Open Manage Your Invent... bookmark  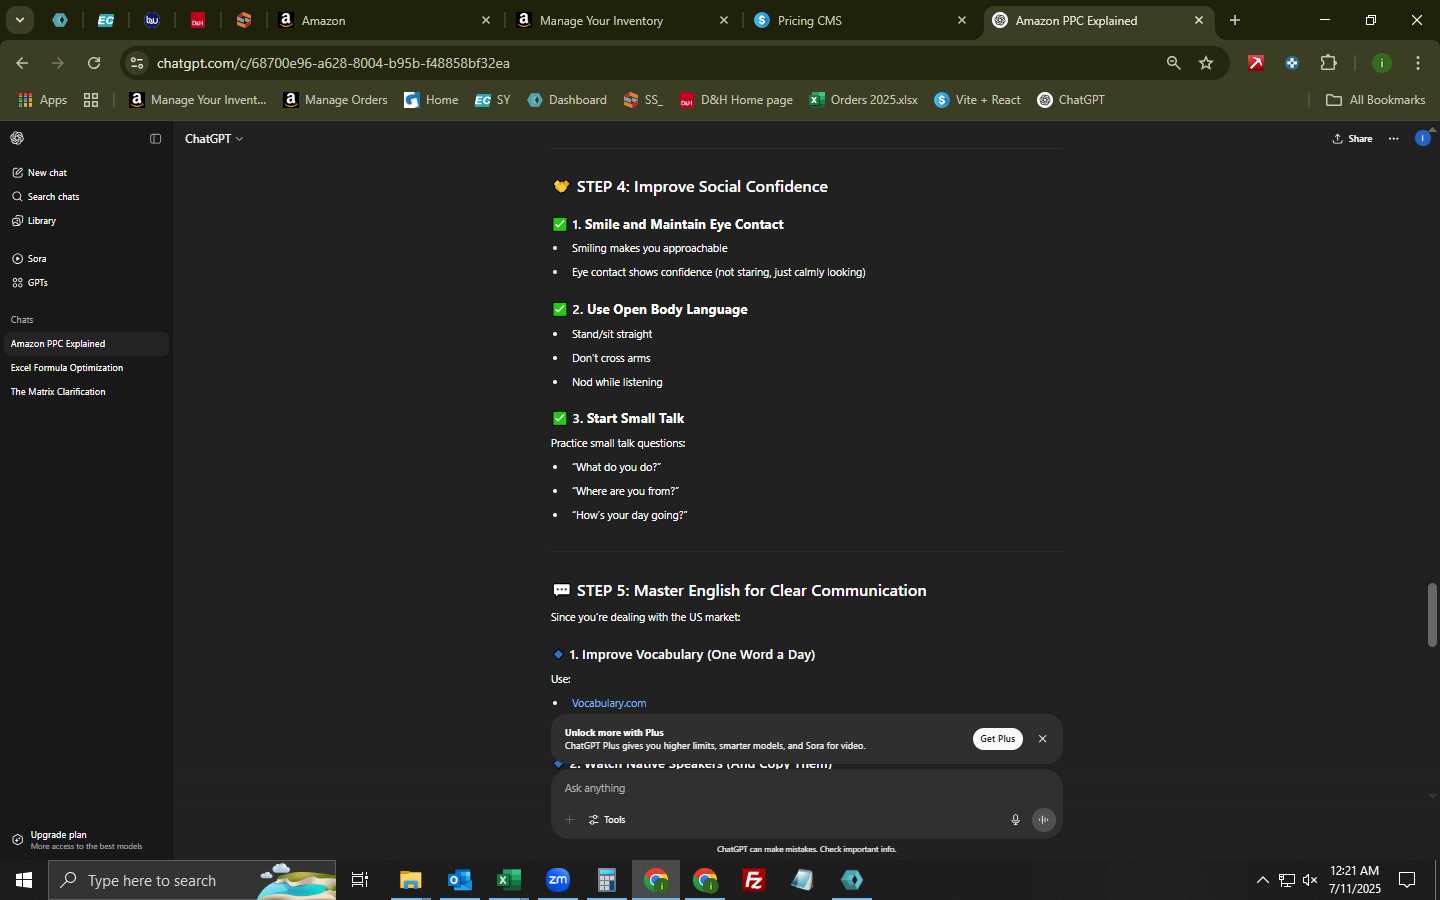click(x=198, y=100)
